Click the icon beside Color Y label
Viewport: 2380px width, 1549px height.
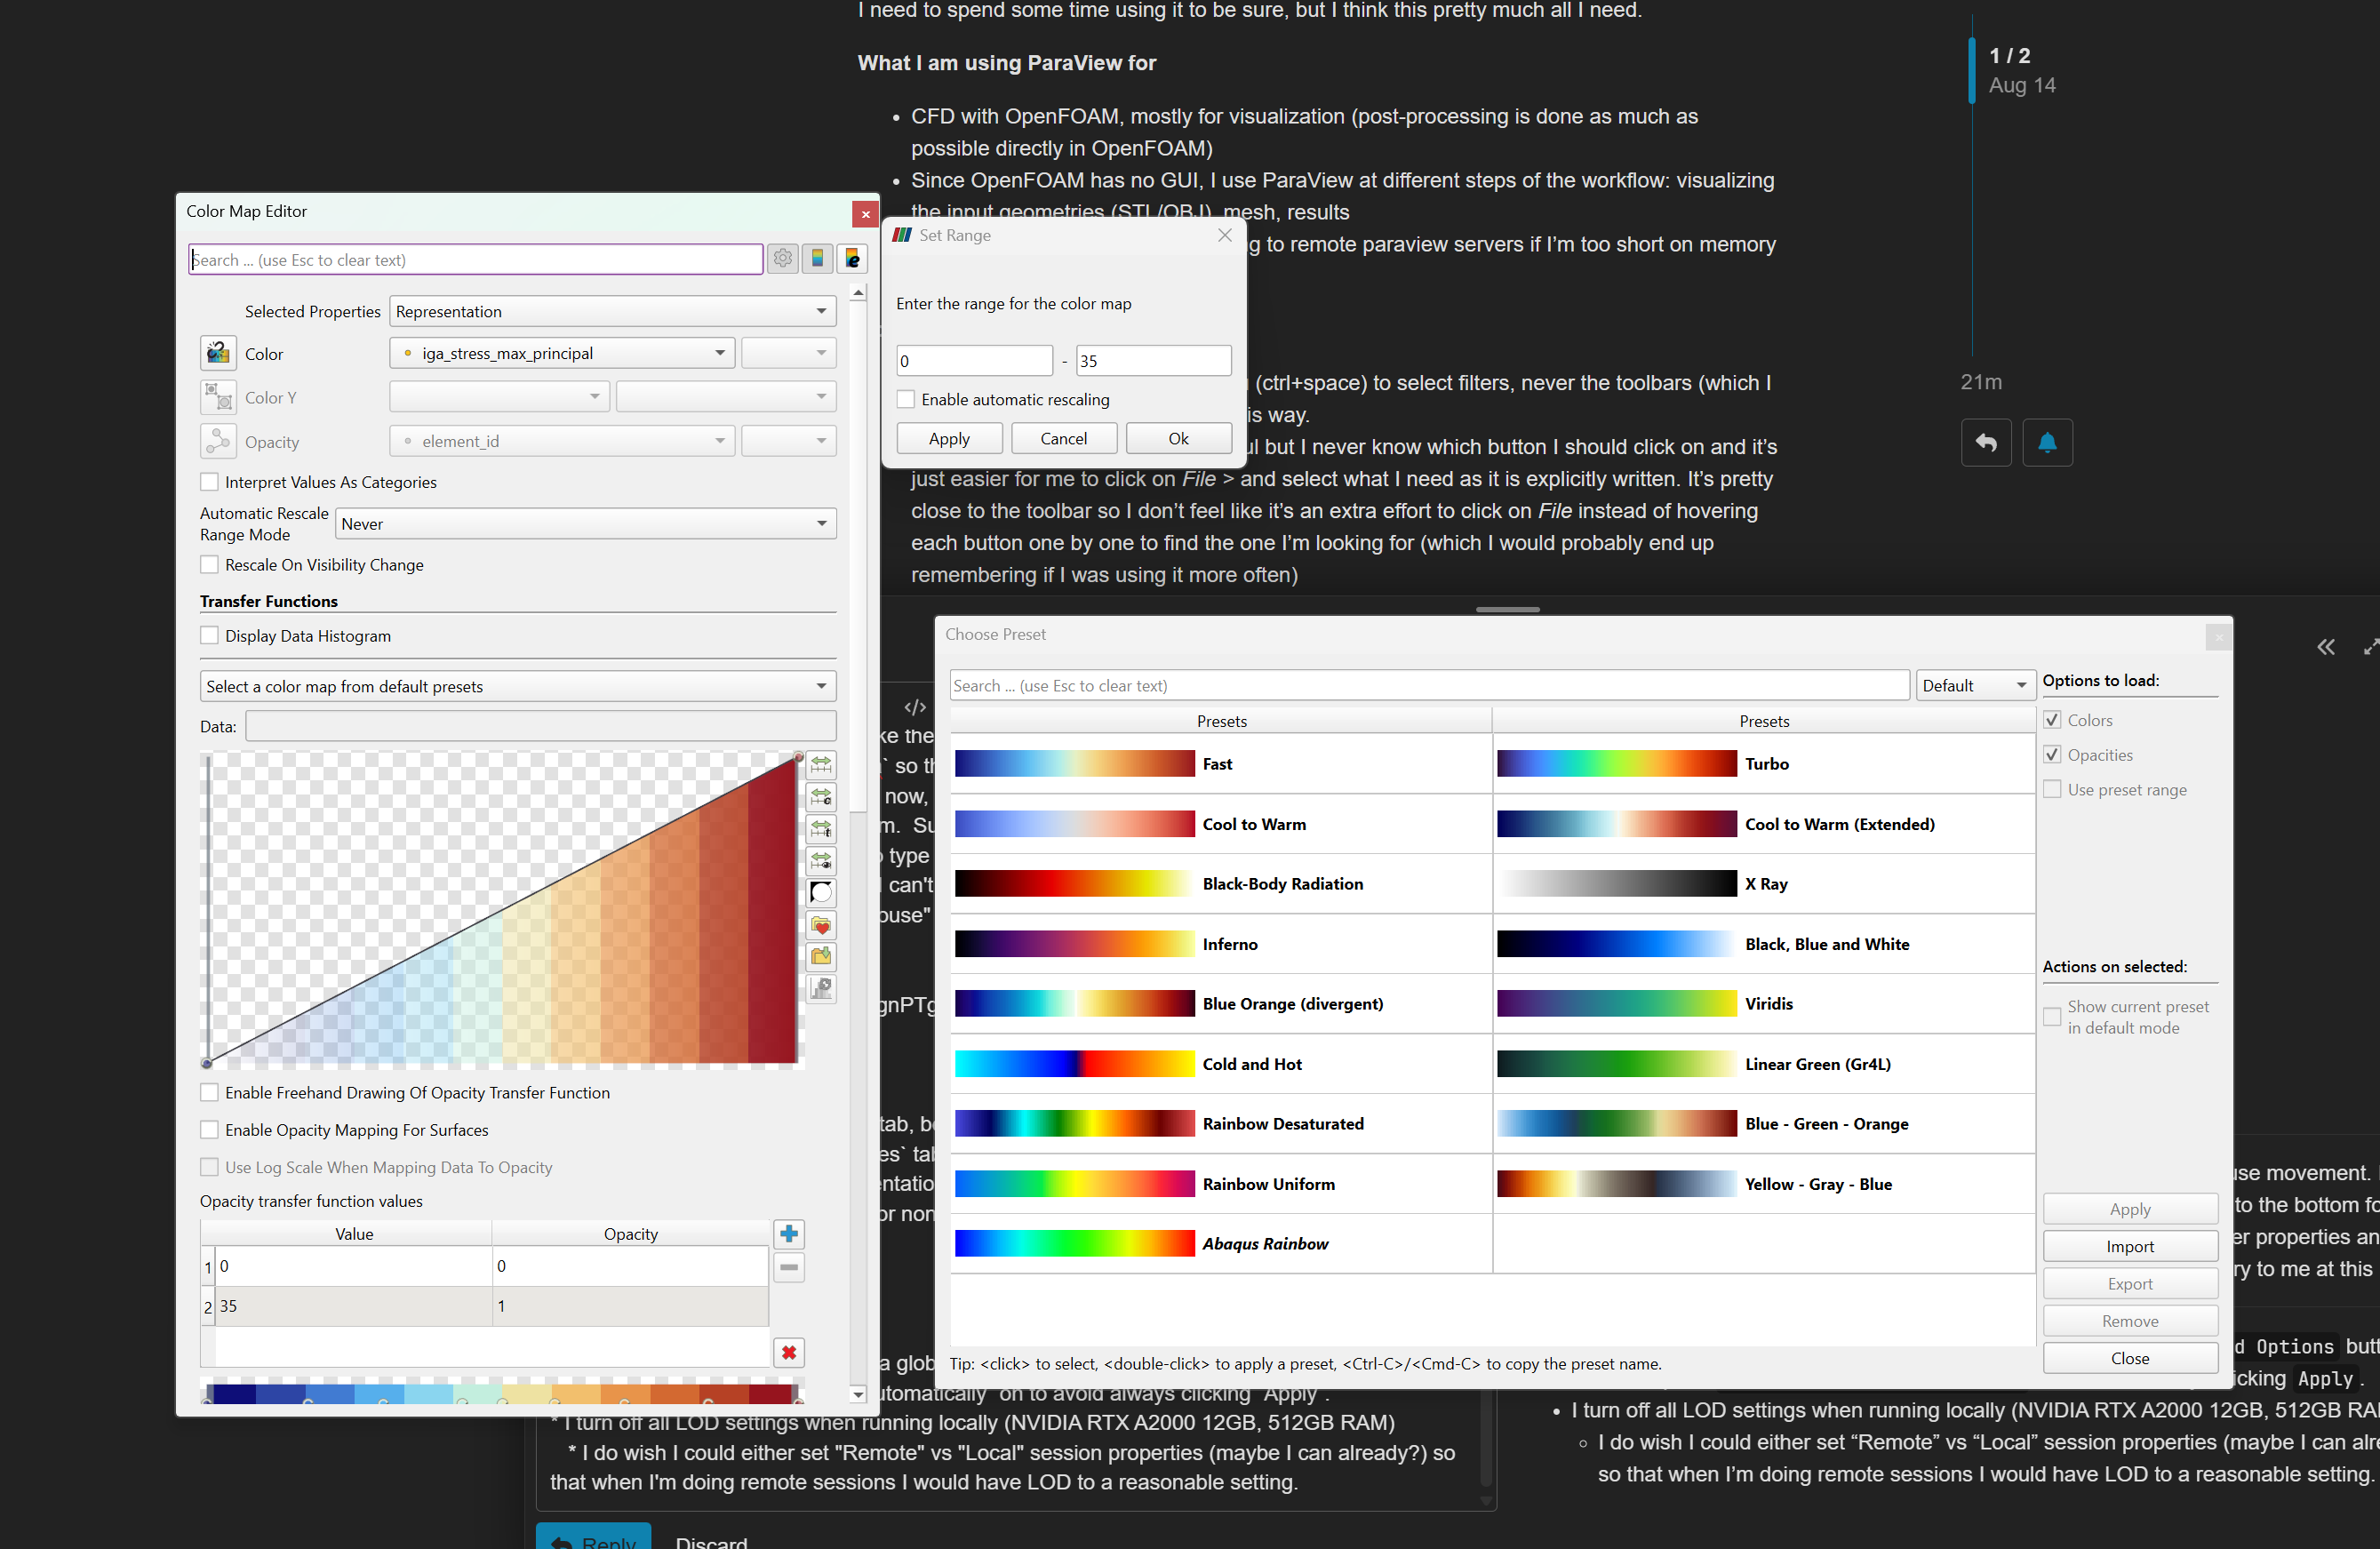click(218, 397)
